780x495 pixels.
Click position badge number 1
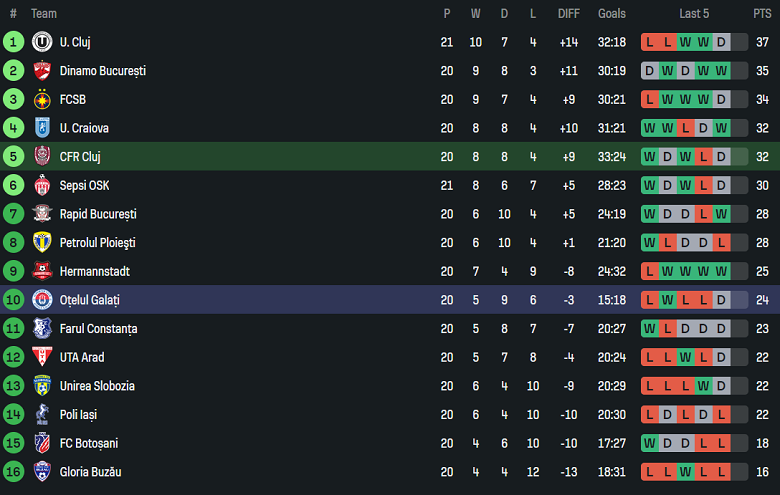[x=13, y=42]
